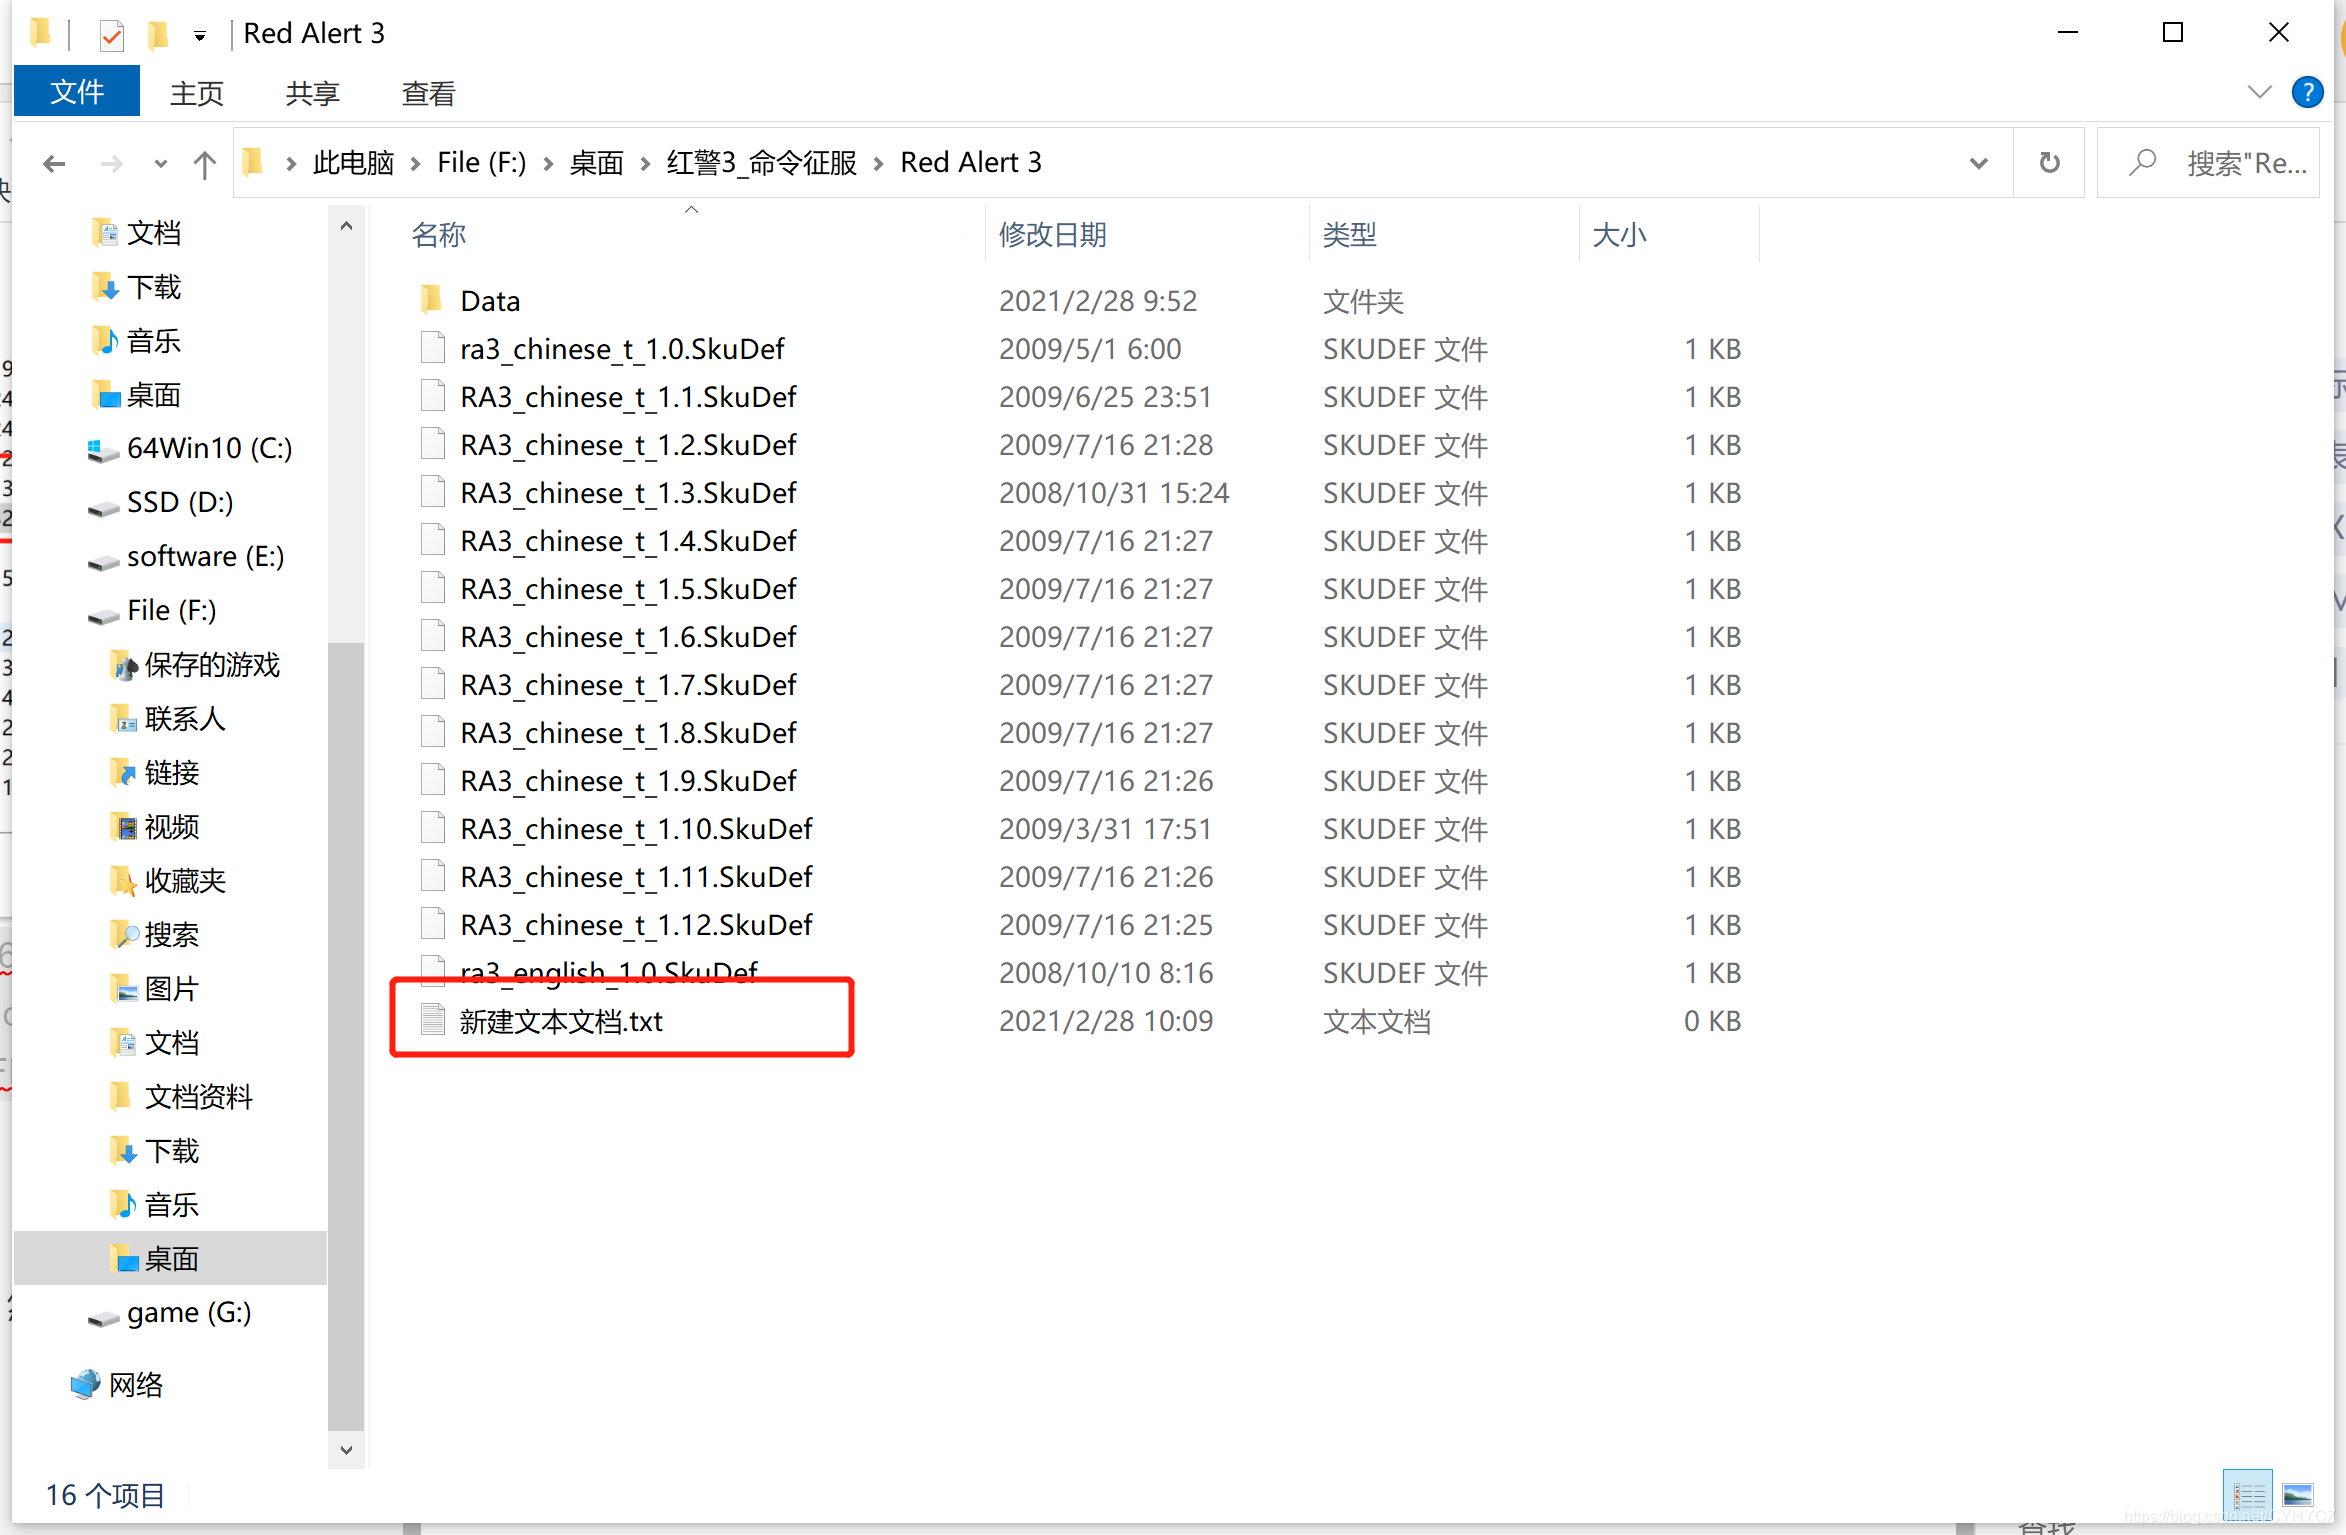The height and width of the screenshot is (1535, 2346).
Task: Switch to details view icon
Action: [2248, 1495]
